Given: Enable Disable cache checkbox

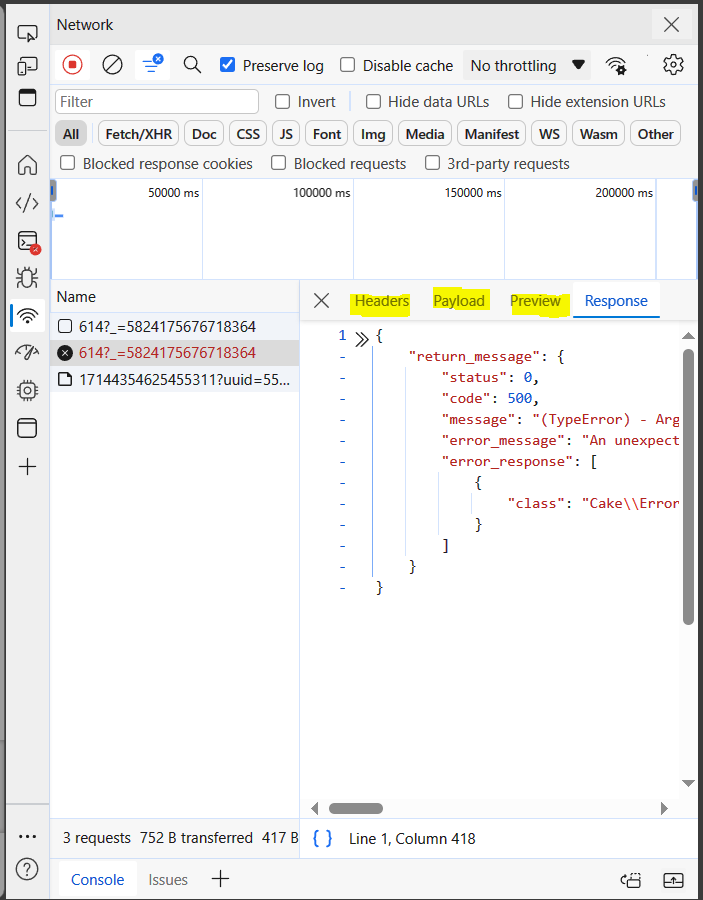Looking at the screenshot, I should tap(347, 65).
